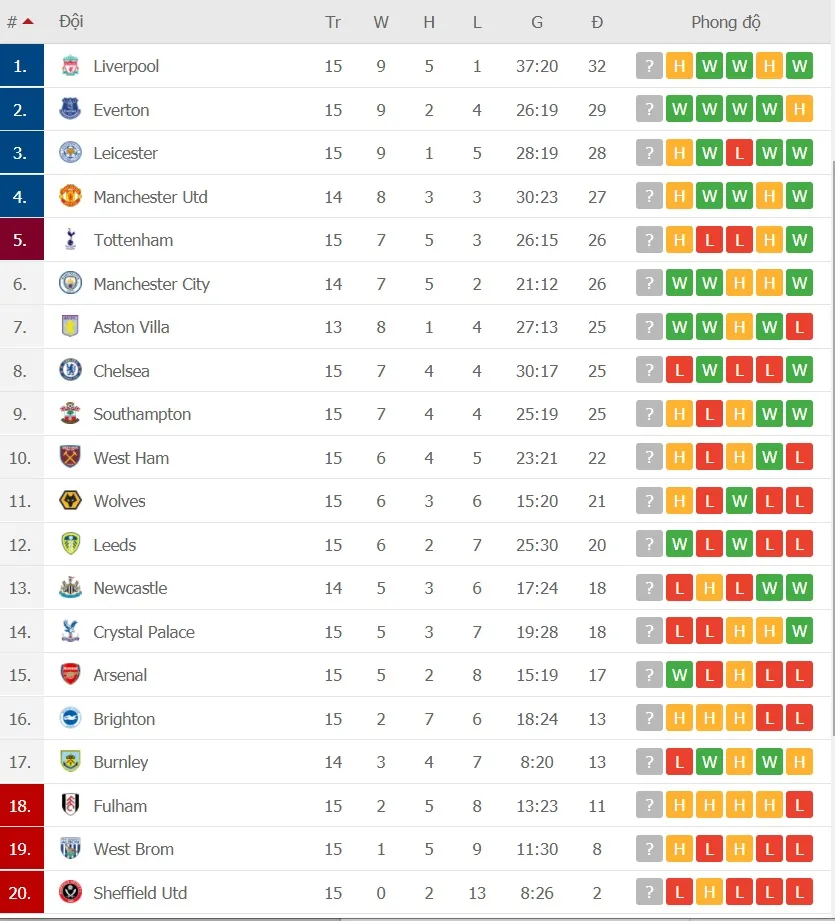The width and height of the screenshot is (835, 921).
Task: Sort the table by the Đ points column
Action: coord(597,21)
